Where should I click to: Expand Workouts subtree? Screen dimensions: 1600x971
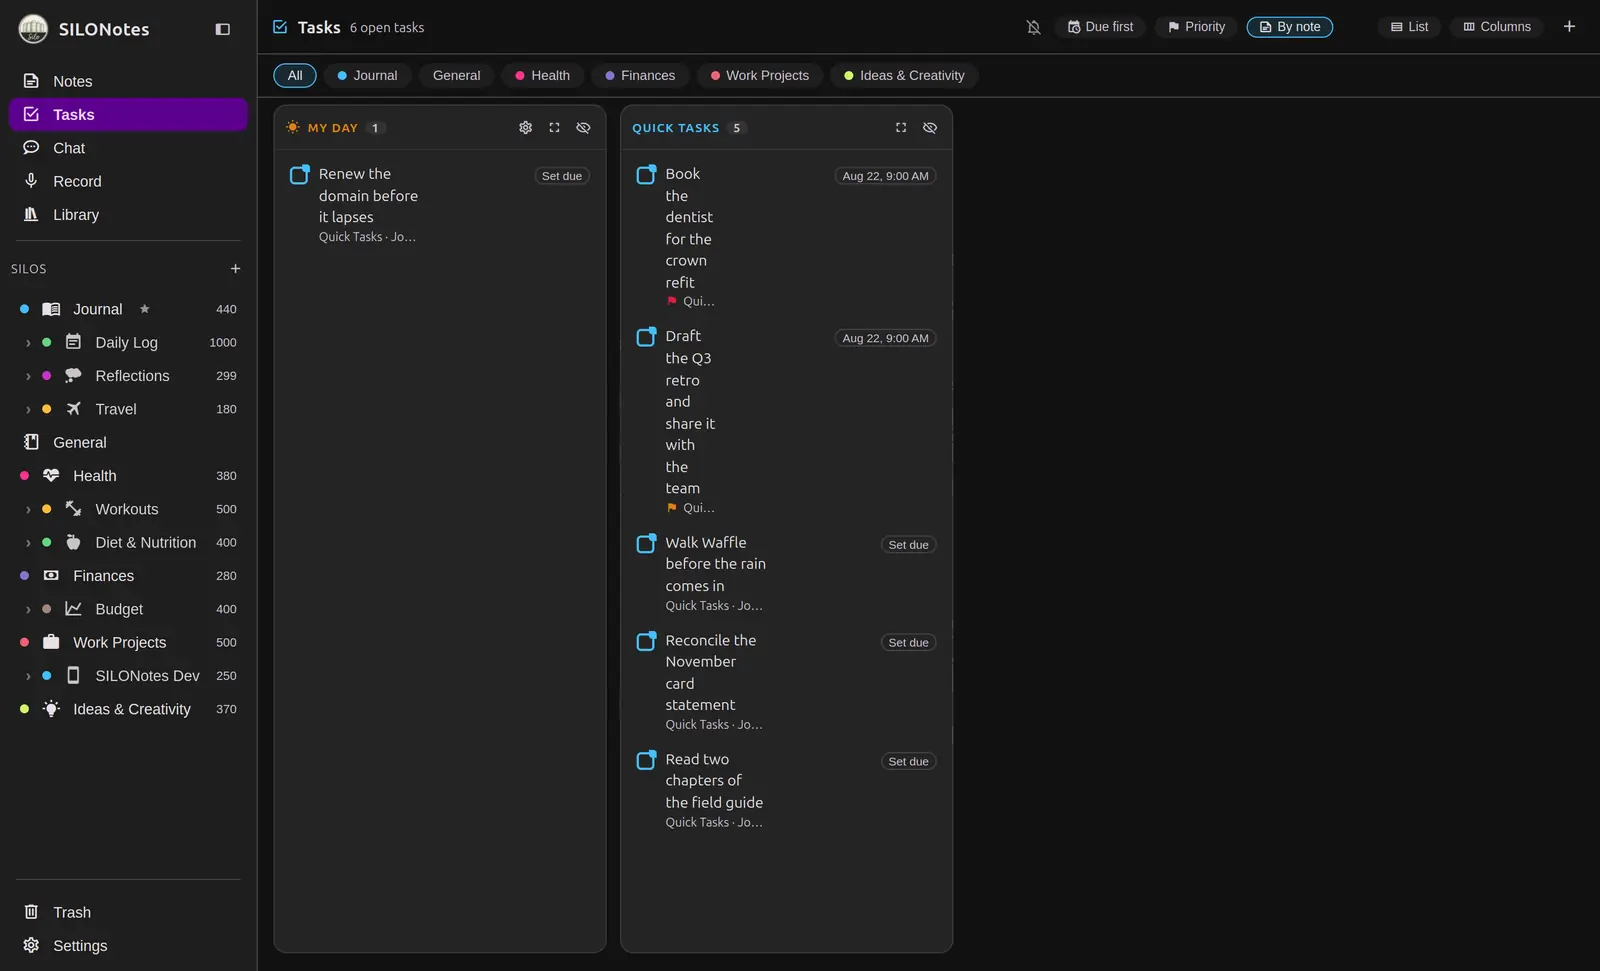click(28, 510)
